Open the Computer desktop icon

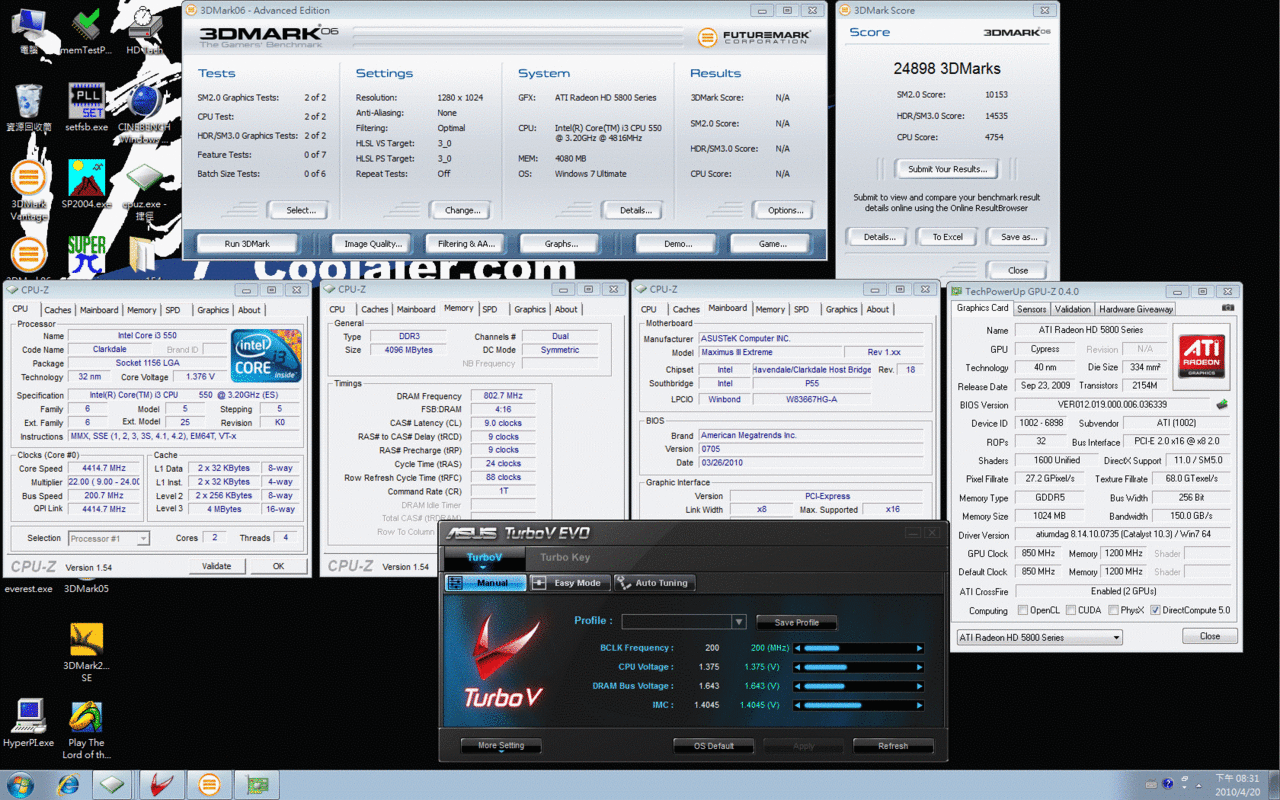click(29, 30)
